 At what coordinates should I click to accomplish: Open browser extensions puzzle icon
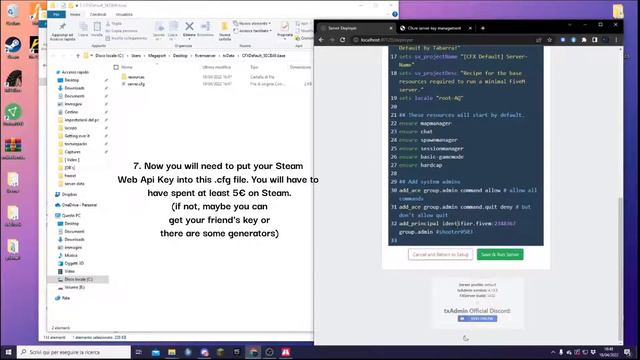click(584, 40)
